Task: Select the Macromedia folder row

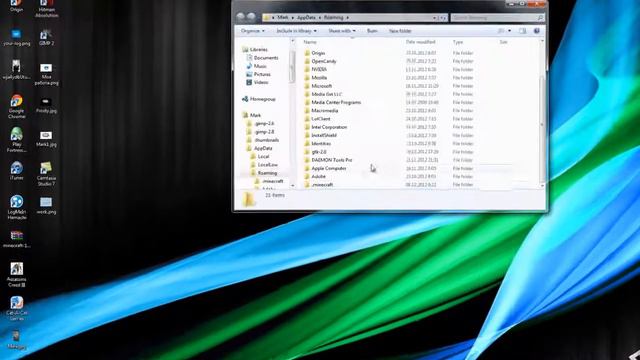Action: click(x=324, y=111)
